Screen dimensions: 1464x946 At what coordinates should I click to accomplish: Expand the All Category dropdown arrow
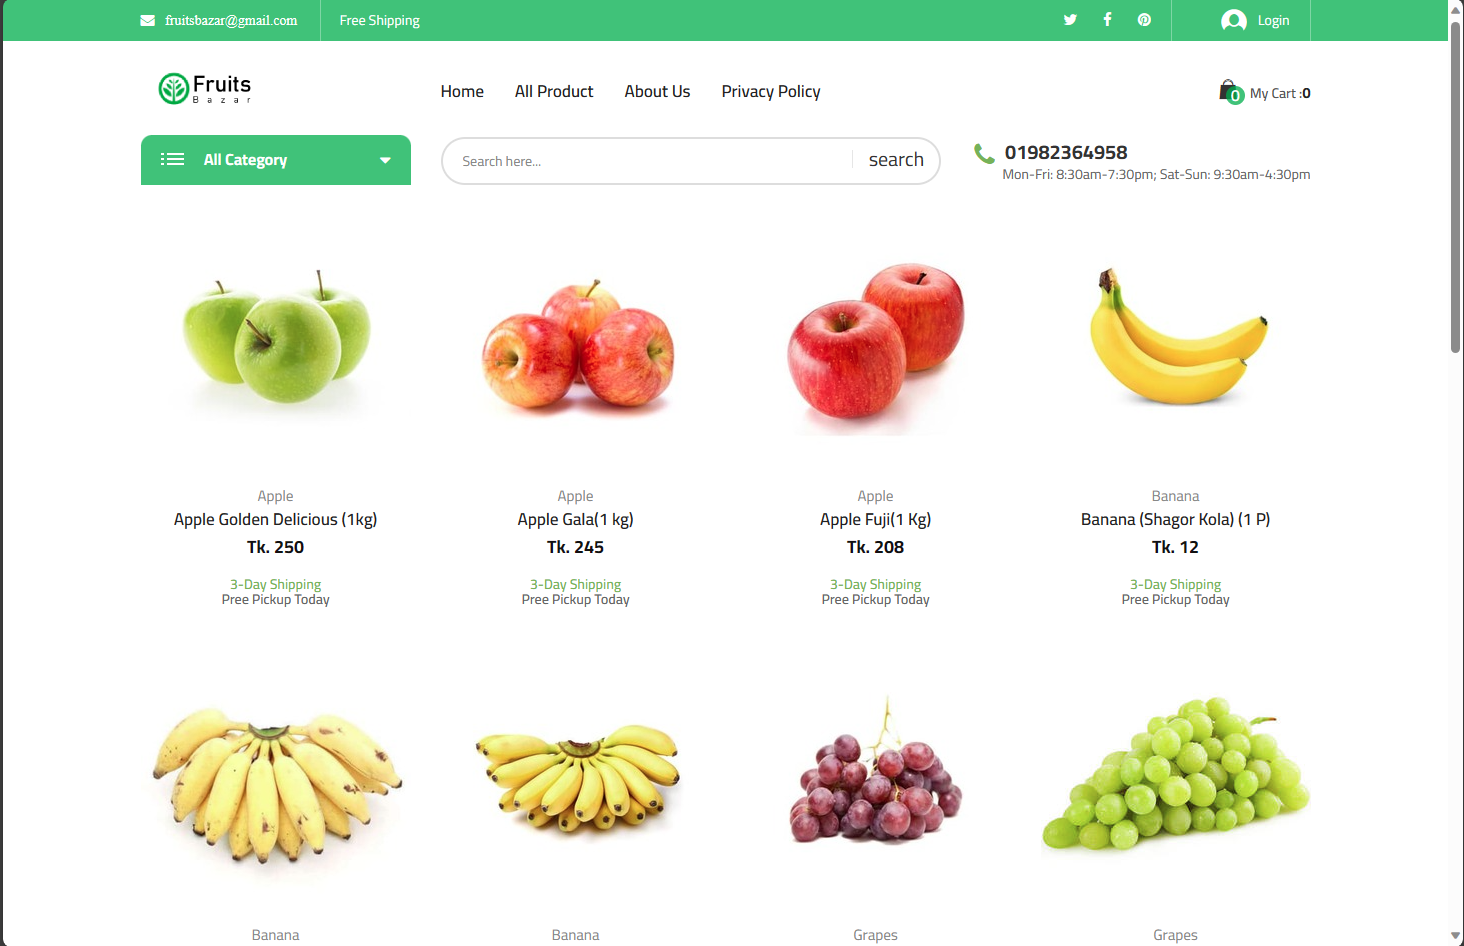(385, 160)
